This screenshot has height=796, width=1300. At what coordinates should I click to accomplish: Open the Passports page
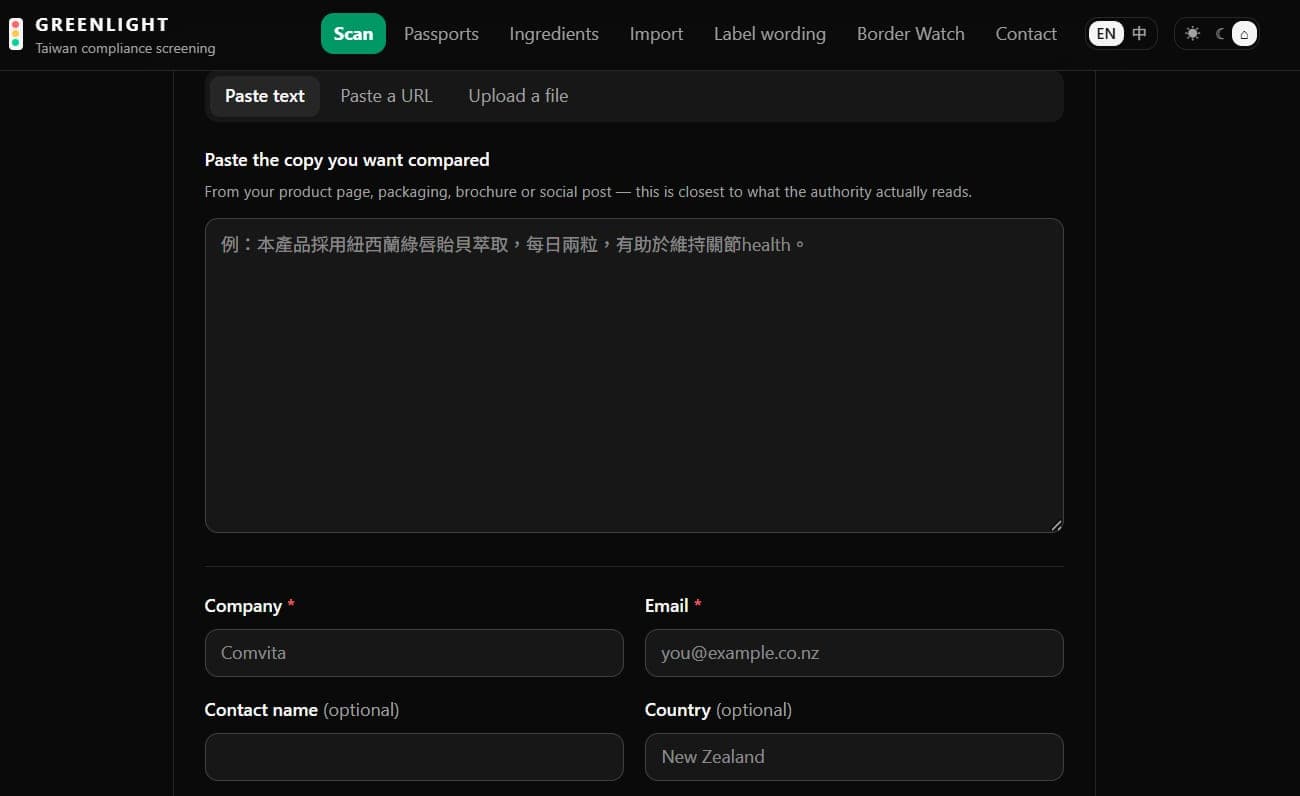click(x=441, y=34)
